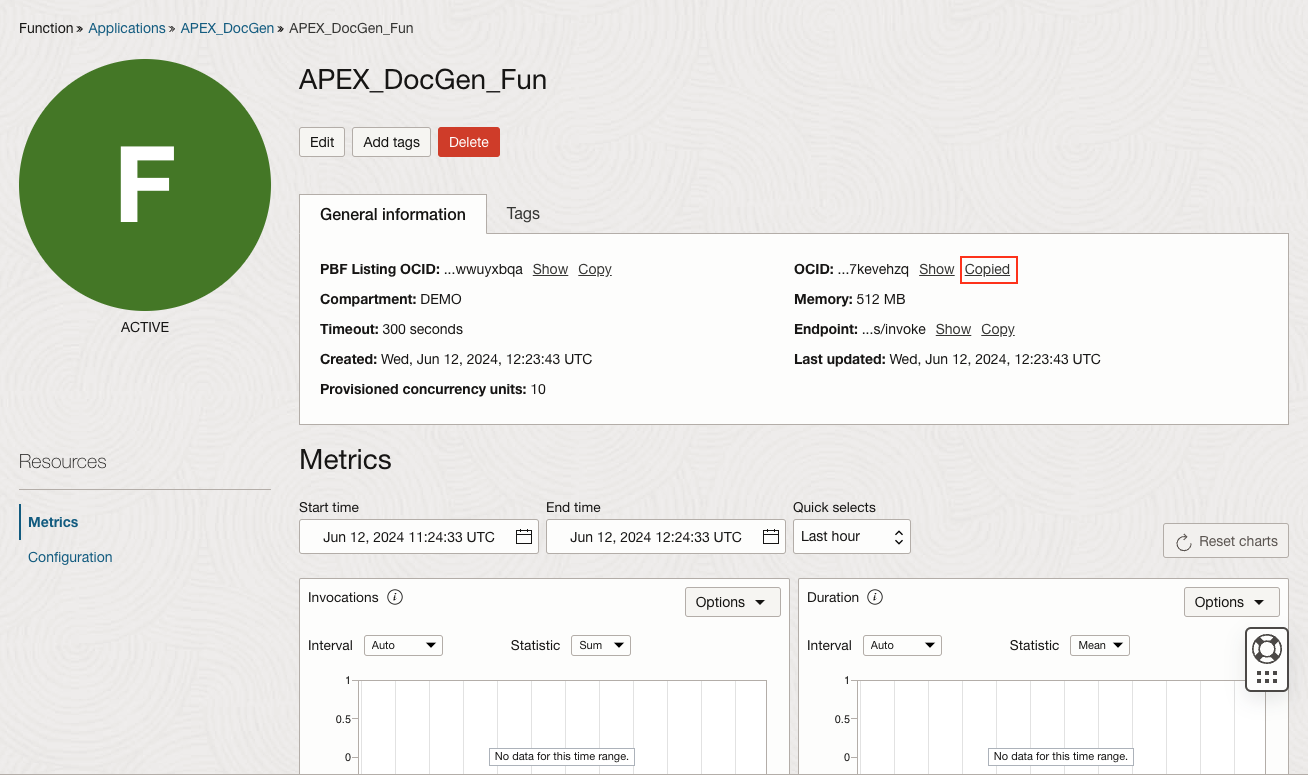Click the Start time input field

click(x=408, y=537)
